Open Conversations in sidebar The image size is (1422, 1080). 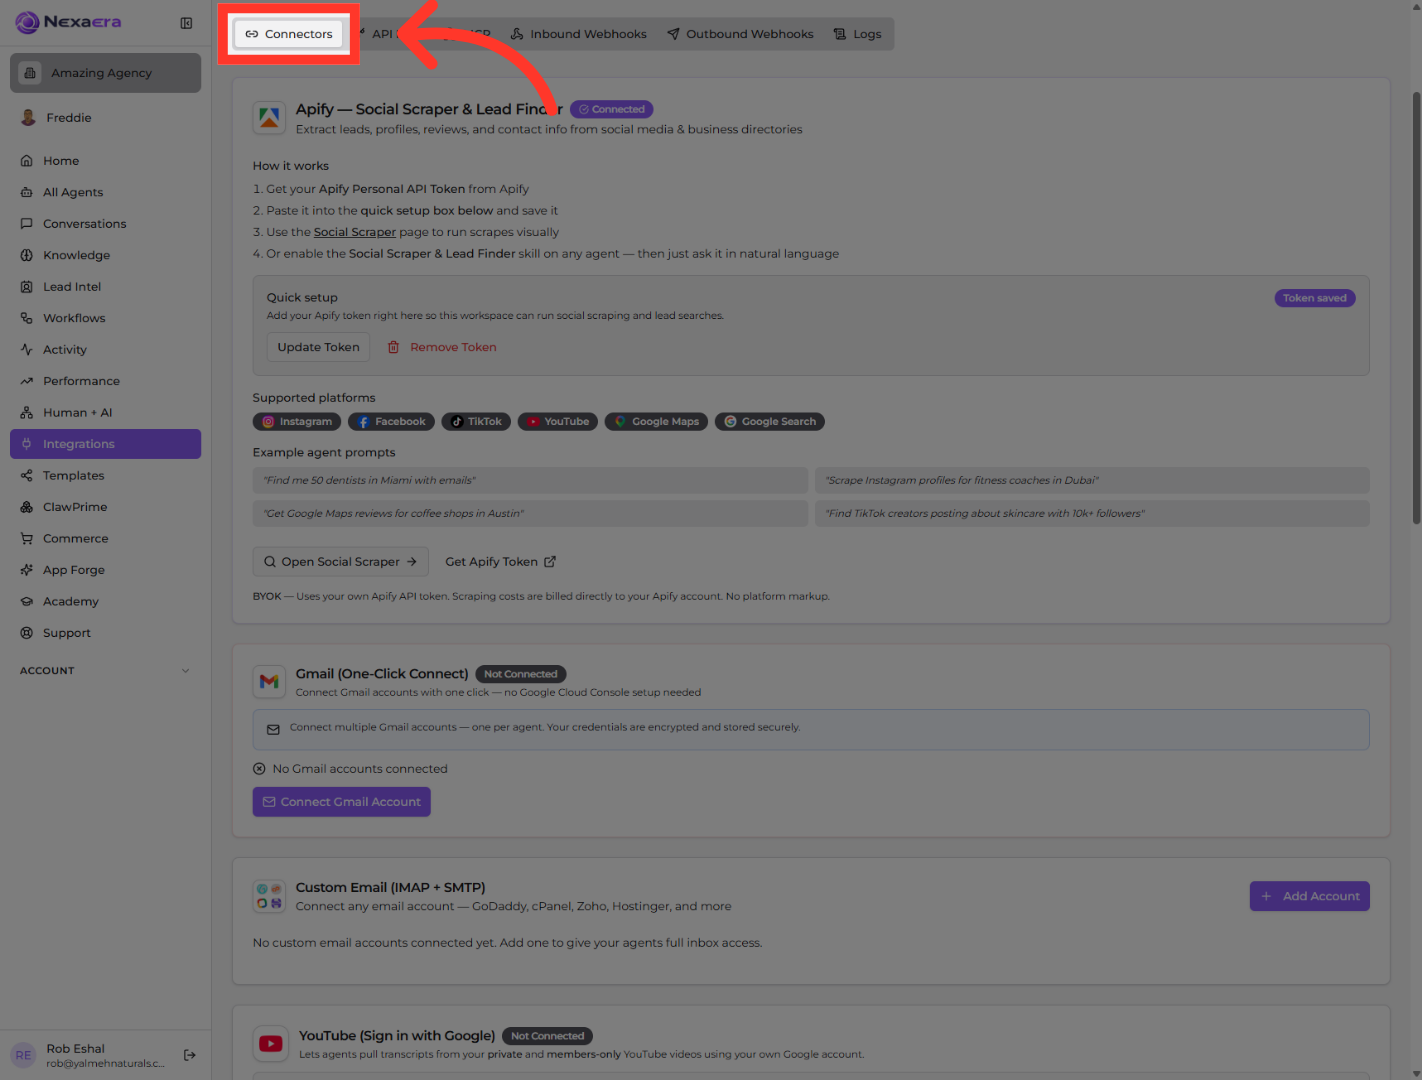pyautogui.click(x=105, y=224)
